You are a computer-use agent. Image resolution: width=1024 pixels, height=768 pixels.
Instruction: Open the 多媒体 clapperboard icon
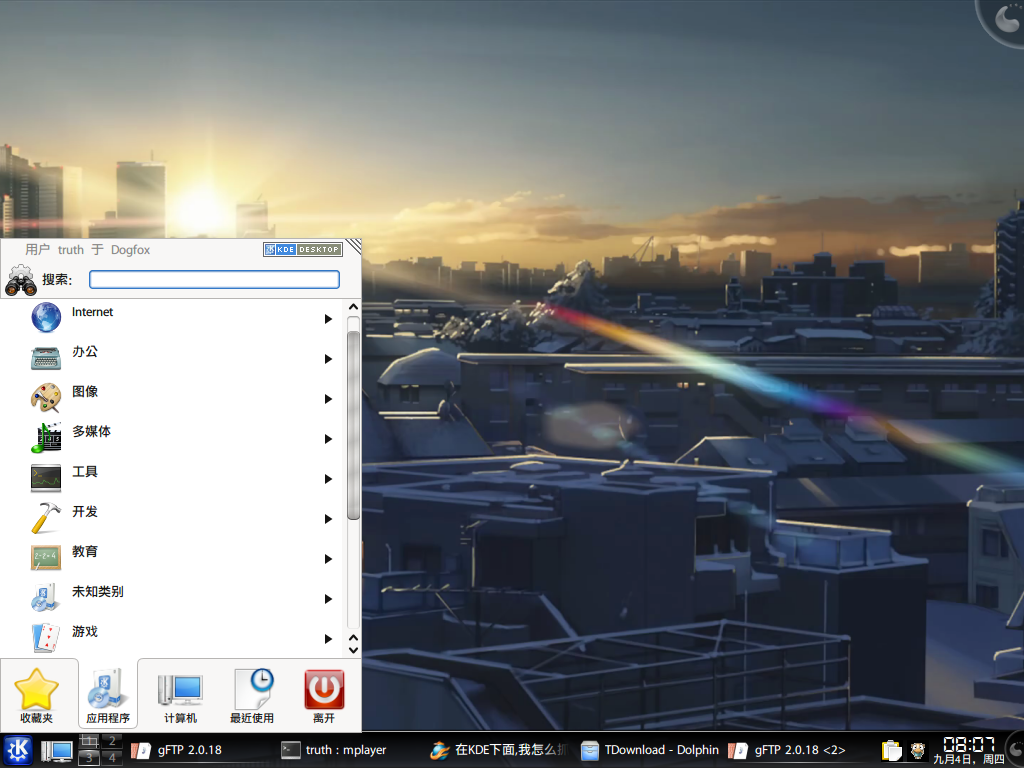[x=46, y=438]
